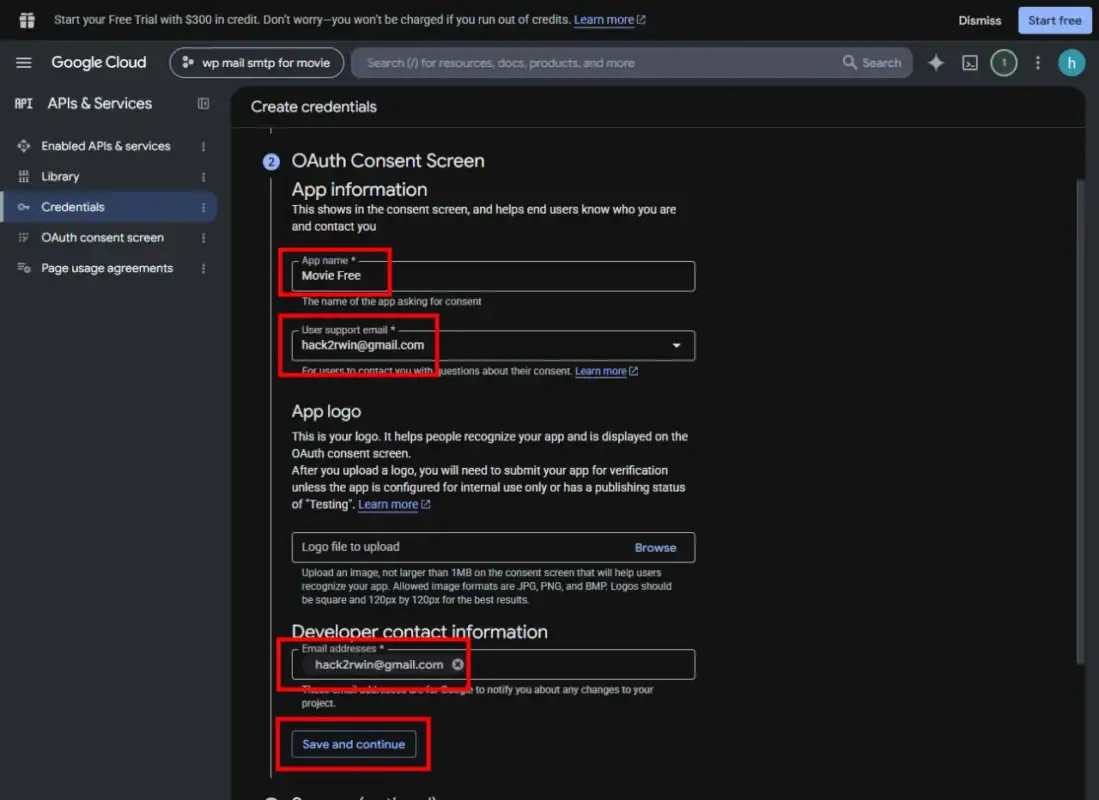
Task: Click the Logo file to upload field
Action: [493, 548]
